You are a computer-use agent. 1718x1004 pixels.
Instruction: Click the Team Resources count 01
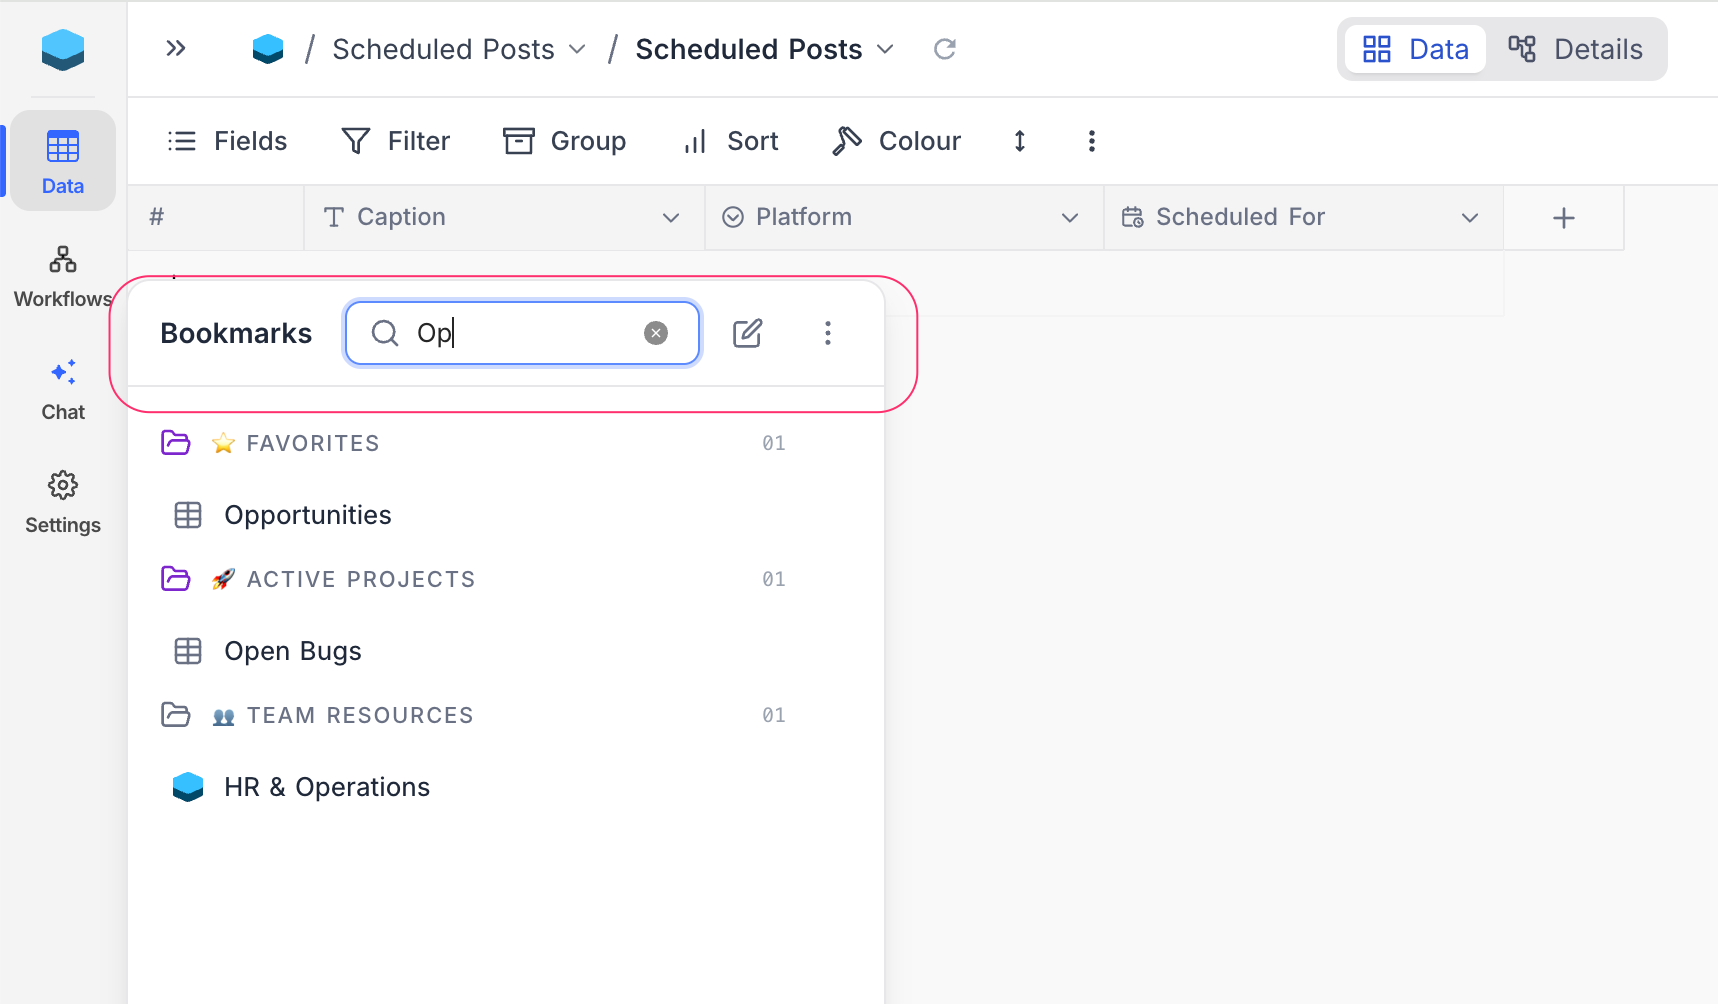click(x=774, y=715)
